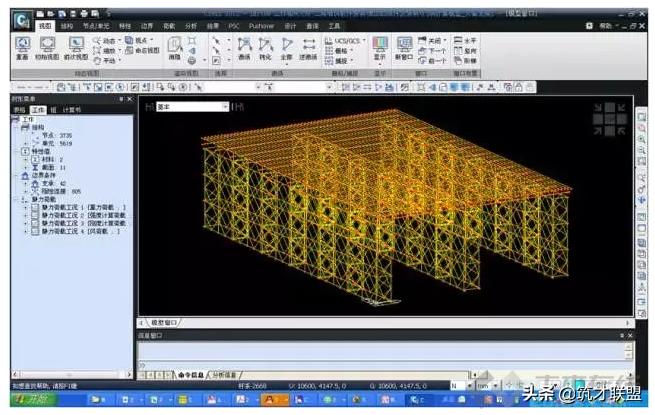
Task: Pin the tree menu panel
Action: 121,99
